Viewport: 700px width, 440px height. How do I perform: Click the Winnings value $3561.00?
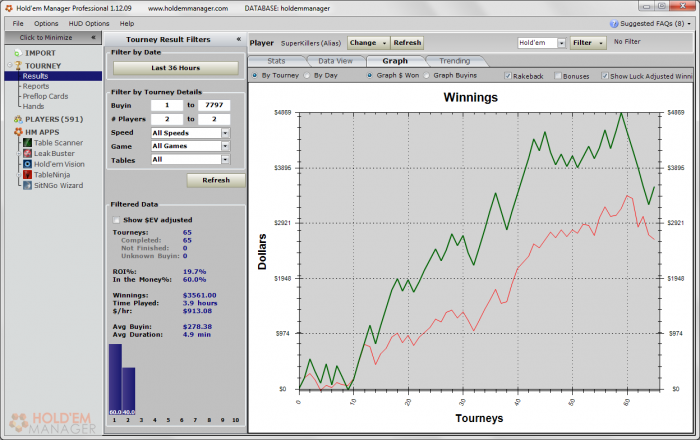click(x=200, y=295)
